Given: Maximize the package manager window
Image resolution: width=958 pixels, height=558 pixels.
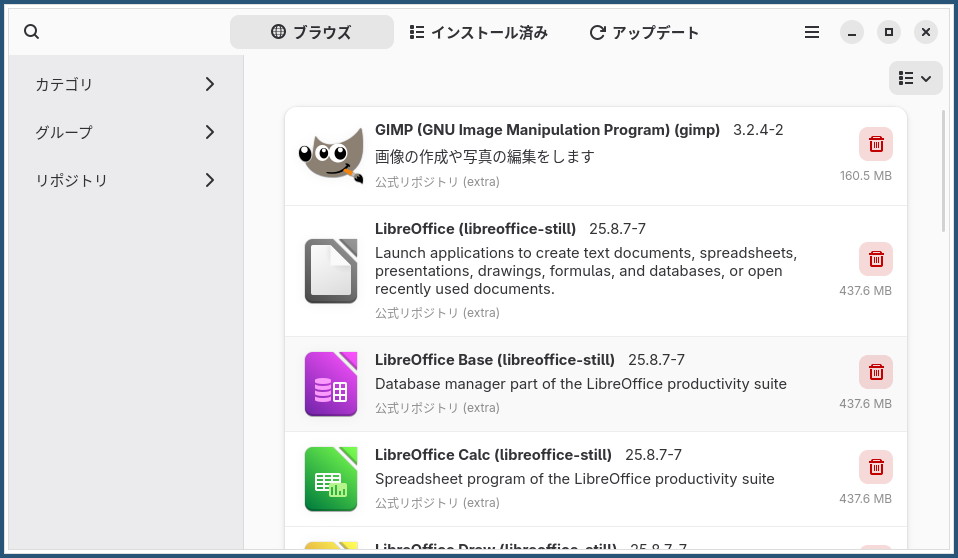Looking at the screenshot, I should click(x=889, y=32).
